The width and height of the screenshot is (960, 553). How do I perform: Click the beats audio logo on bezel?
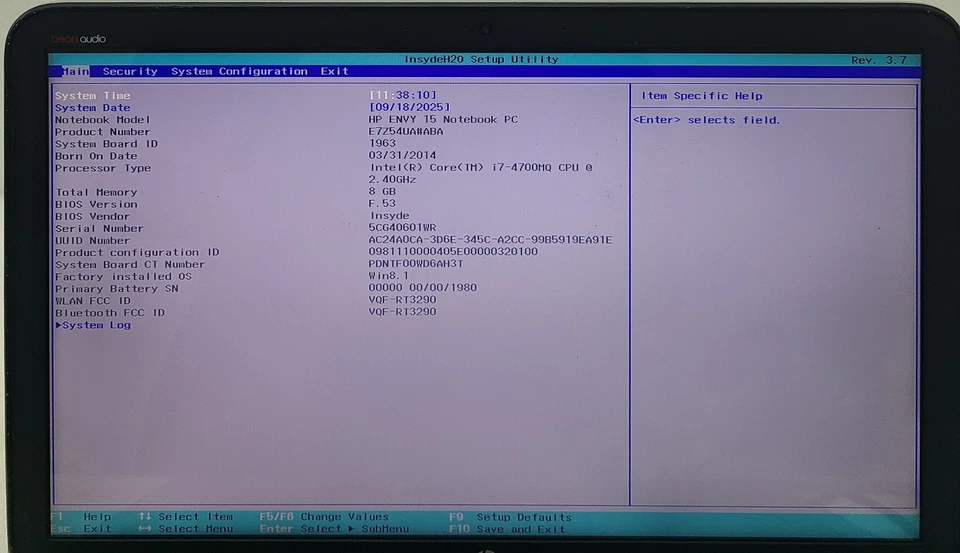click(79, 39)
